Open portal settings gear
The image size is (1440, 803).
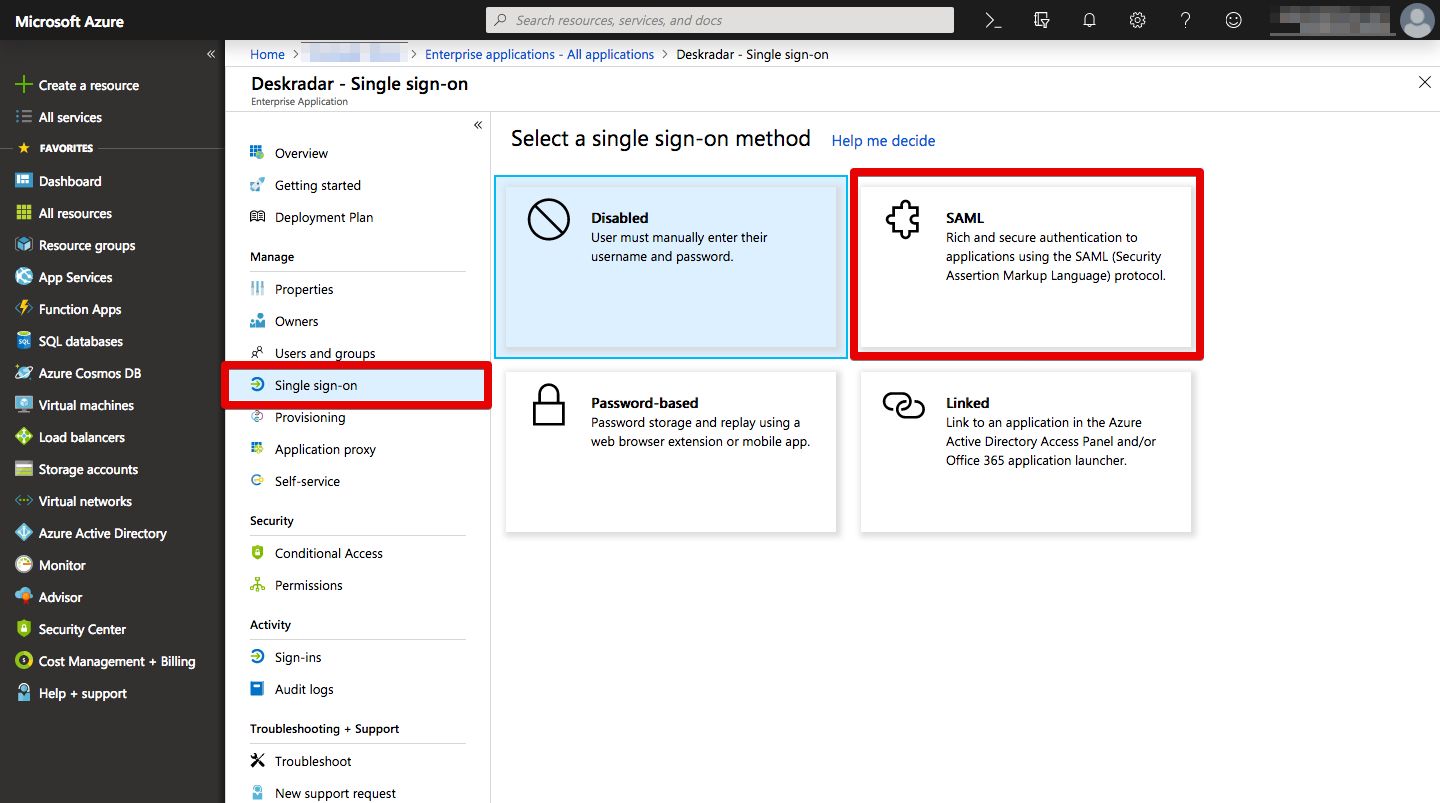click(x=1137, y=20)
